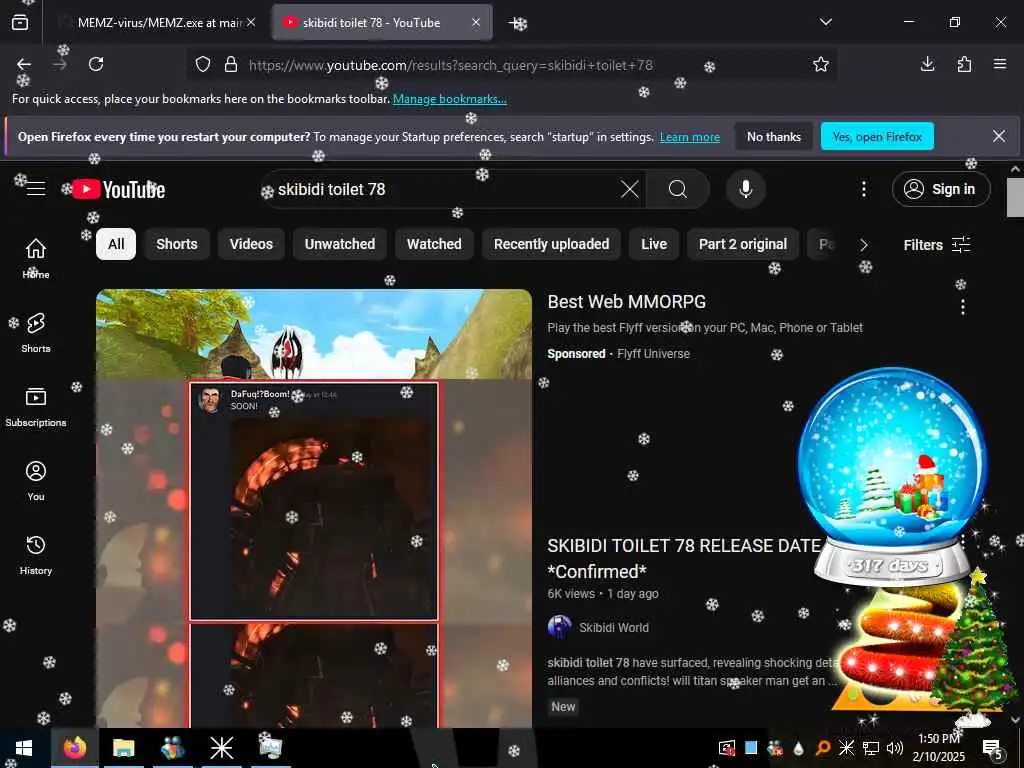Open the Filters options panel
The width and height of the screenshot is (1024, 768).
(936, 245)
